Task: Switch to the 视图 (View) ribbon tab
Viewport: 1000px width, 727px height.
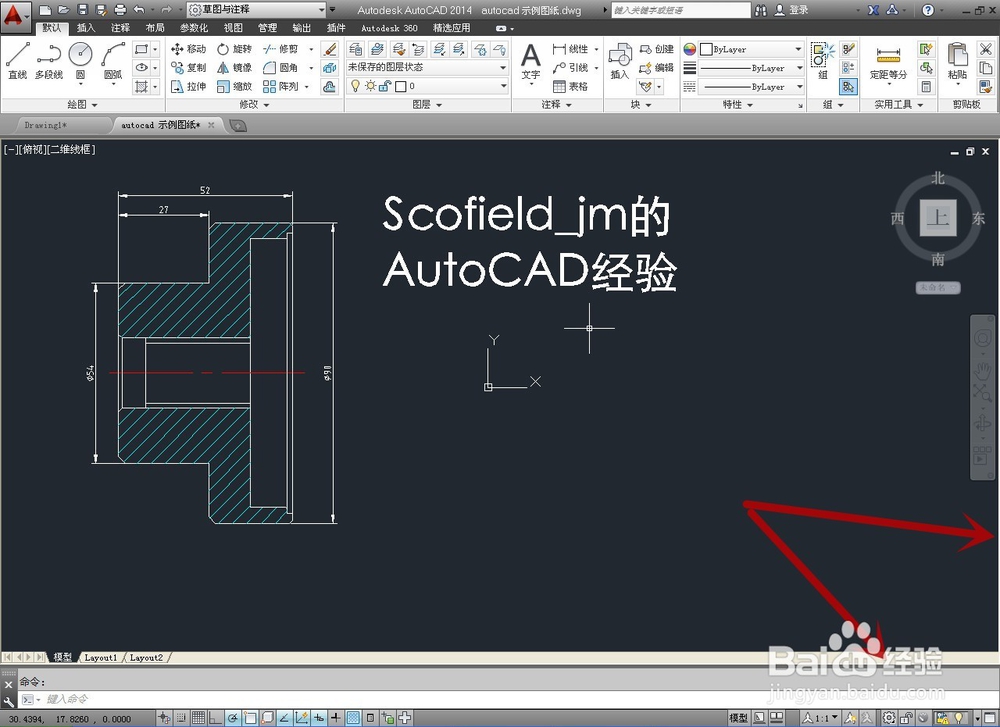Action: 233,28
